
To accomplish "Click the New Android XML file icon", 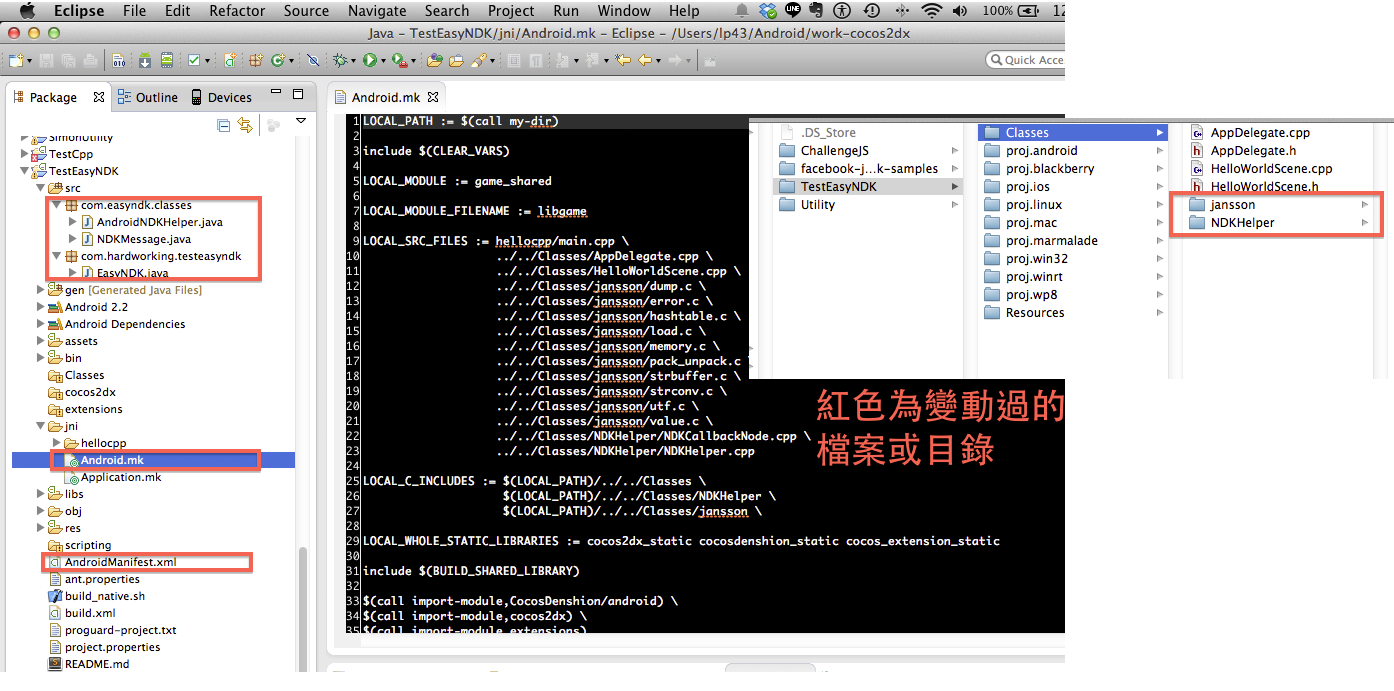I will tap(230, 61).
